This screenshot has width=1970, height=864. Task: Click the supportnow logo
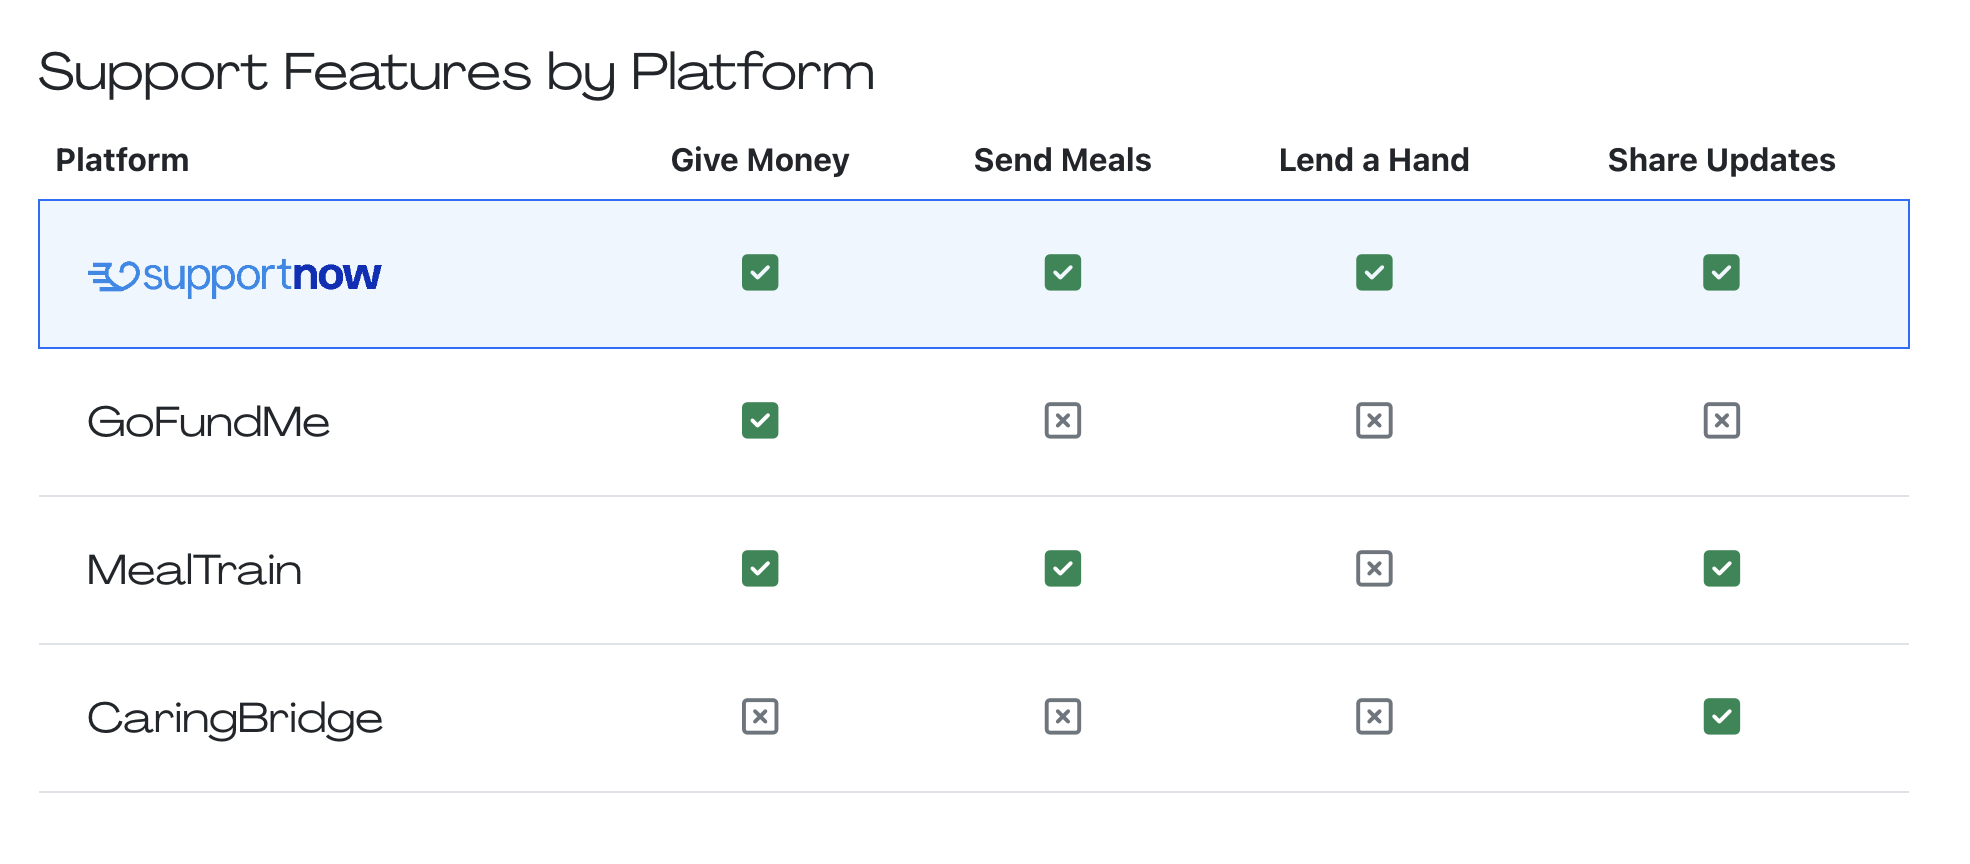pos(235,275)
